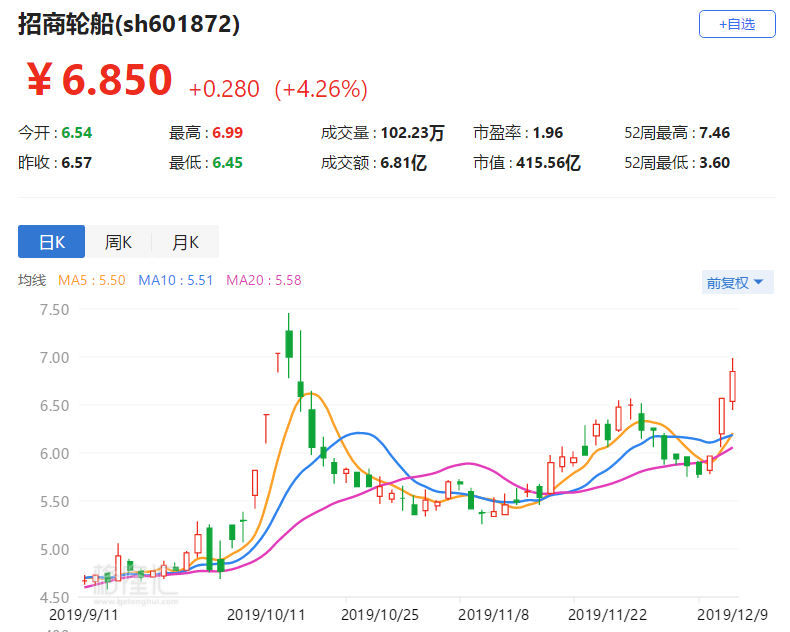The image size is (790, 632).
Task: Add stock to watchlist with +自选 button
Action: (737, 24)
